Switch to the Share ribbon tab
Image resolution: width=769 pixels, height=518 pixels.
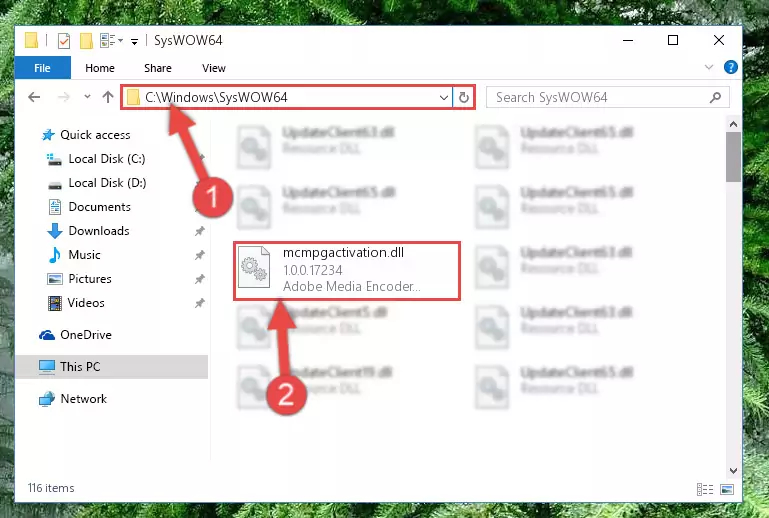click(158, 68)
